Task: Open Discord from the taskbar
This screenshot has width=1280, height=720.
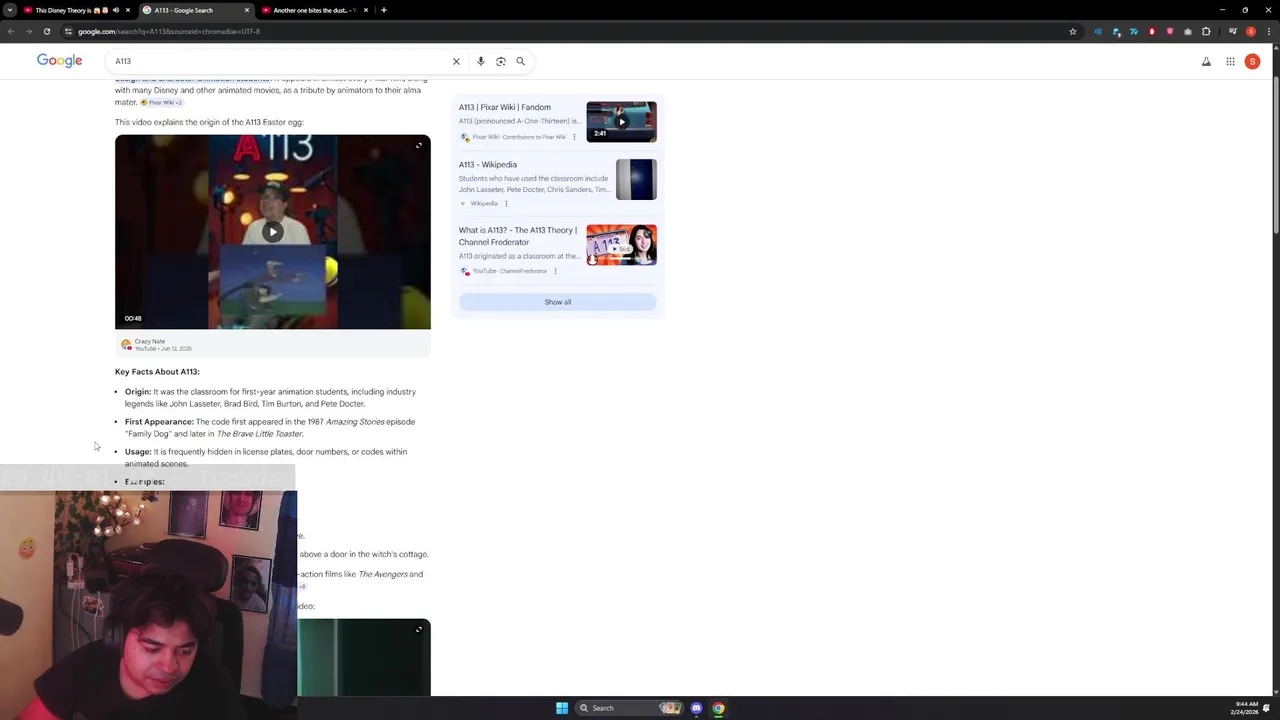Action: (697, 708)
